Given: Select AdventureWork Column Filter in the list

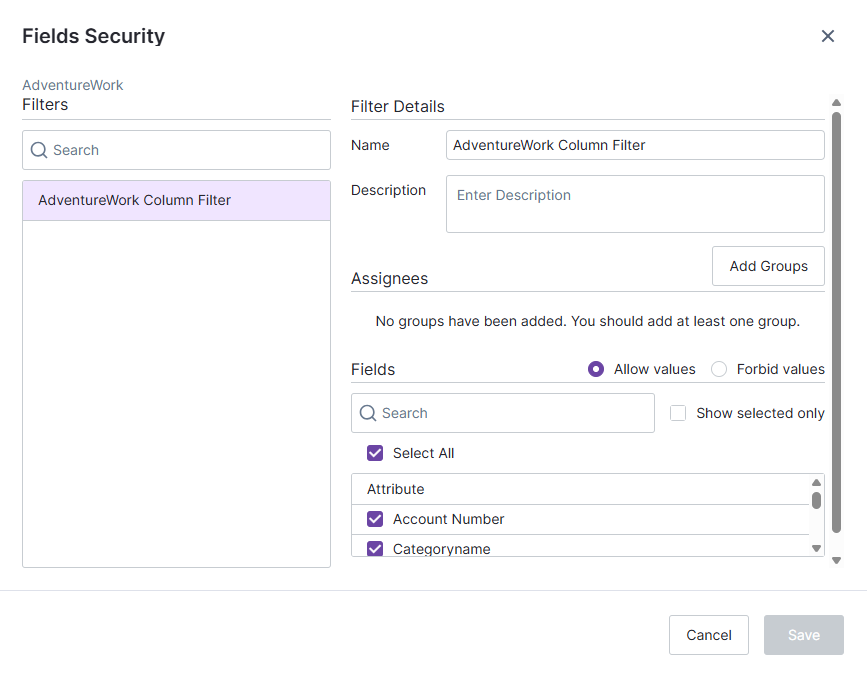Looking at the screenshot, I should coord(176,200).
